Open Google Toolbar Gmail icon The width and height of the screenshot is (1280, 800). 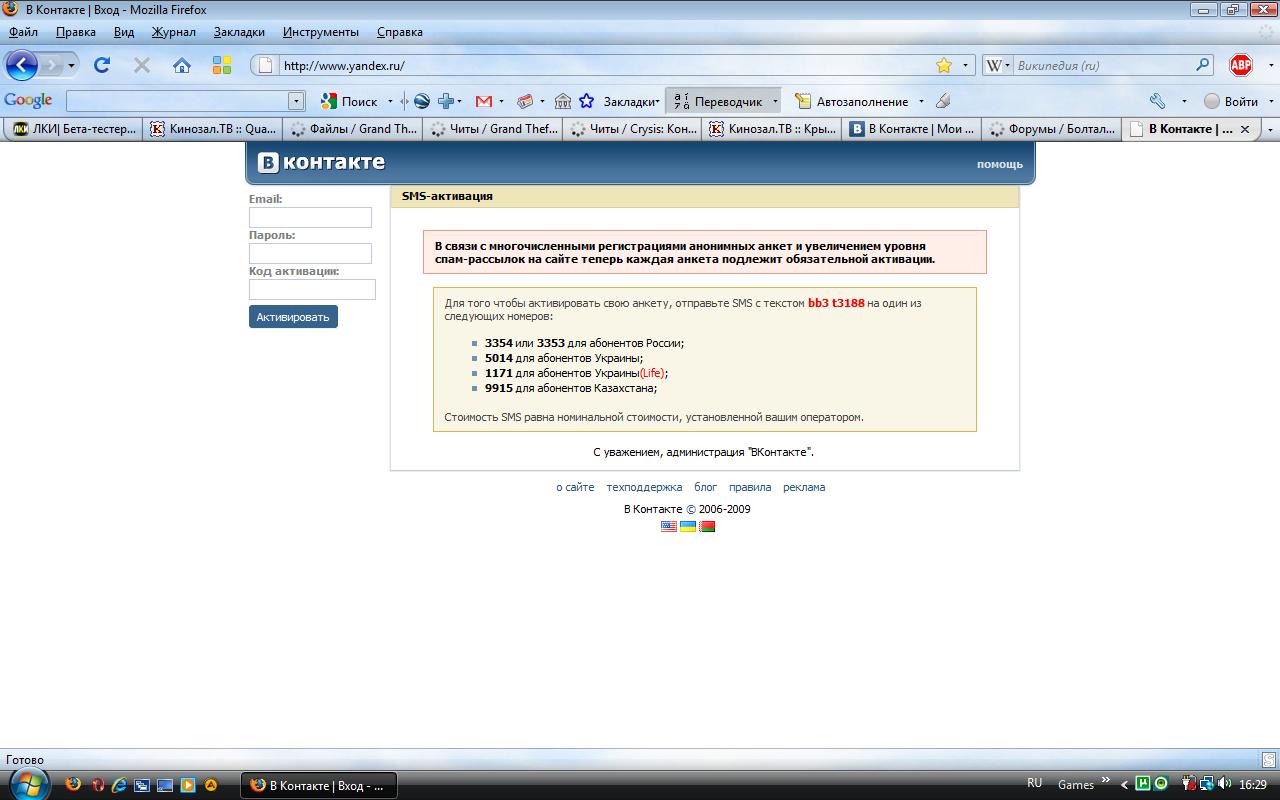tap(484, 101)
